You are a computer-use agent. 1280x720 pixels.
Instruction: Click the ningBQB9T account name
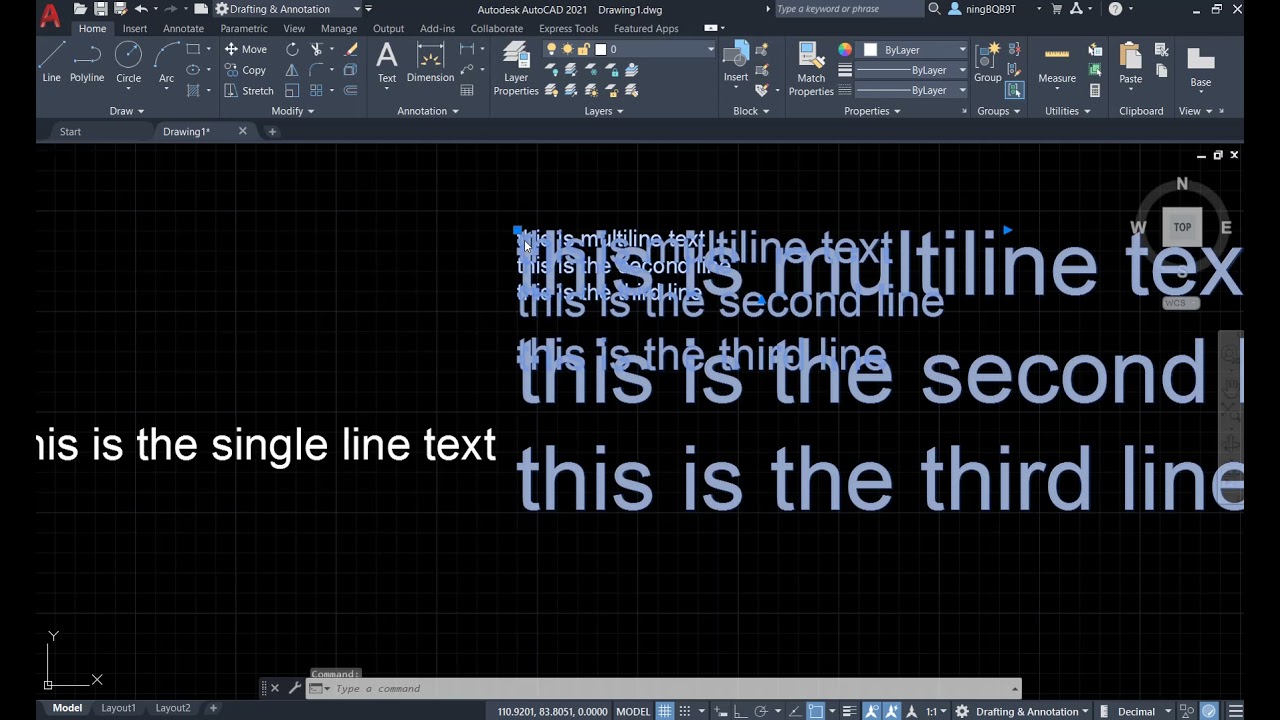tap(990, 9)
